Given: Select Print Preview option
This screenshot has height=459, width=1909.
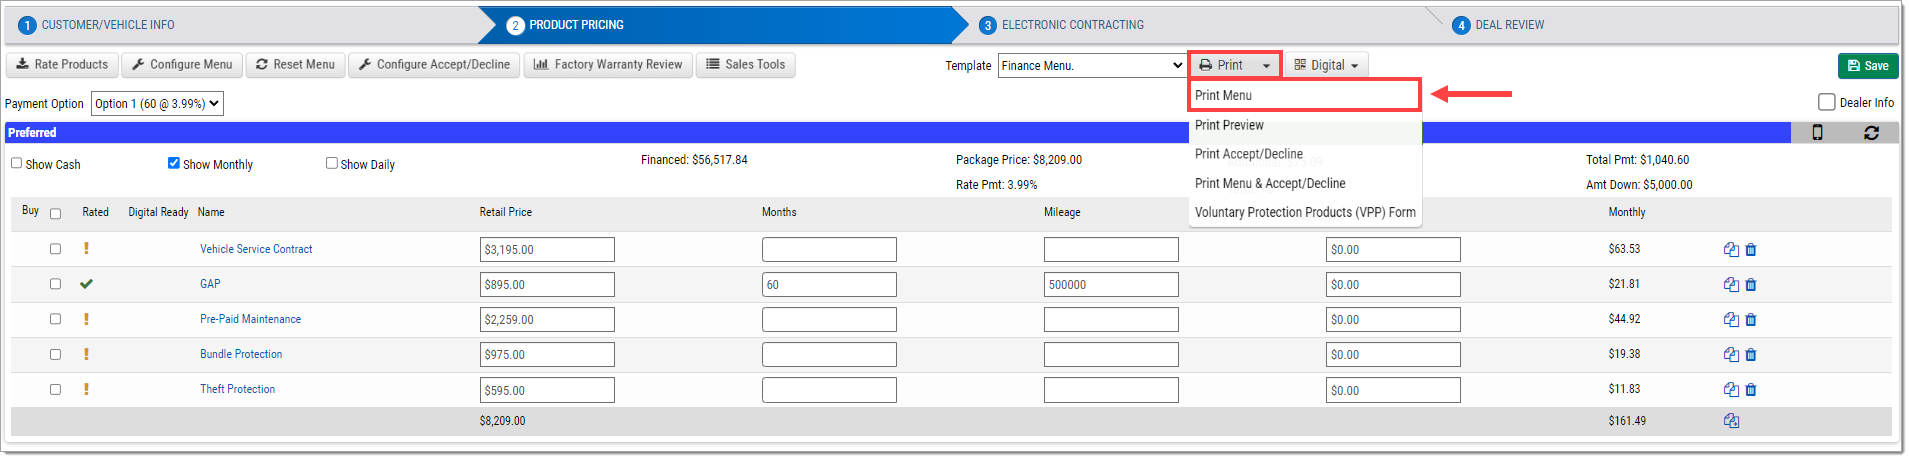Looking at the screenshot, I should tap(1304, 125).
